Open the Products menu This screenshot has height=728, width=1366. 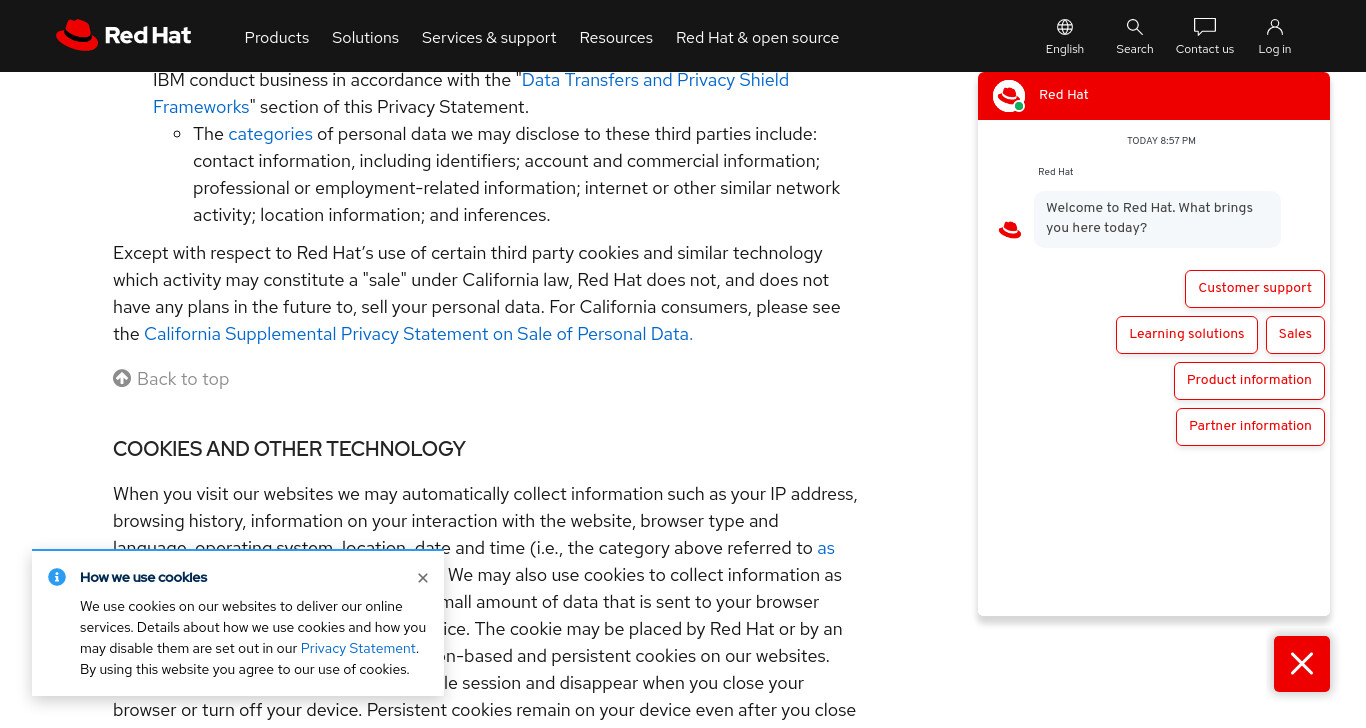click(x=277, y=37)
